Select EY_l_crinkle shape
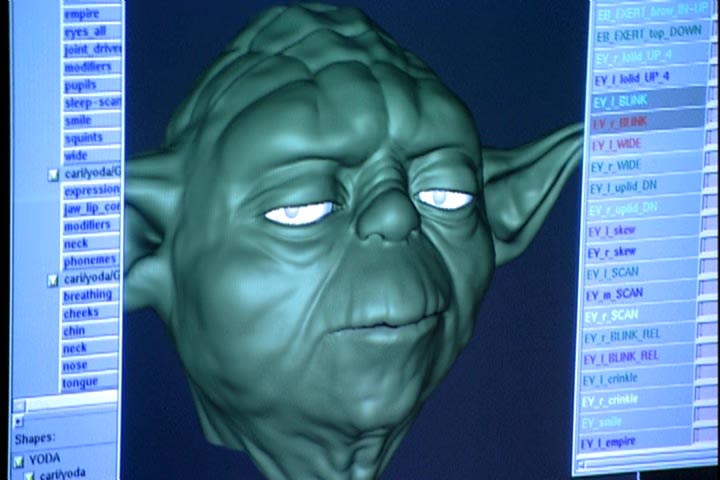 pyautogui.click(x=636, y=378)
